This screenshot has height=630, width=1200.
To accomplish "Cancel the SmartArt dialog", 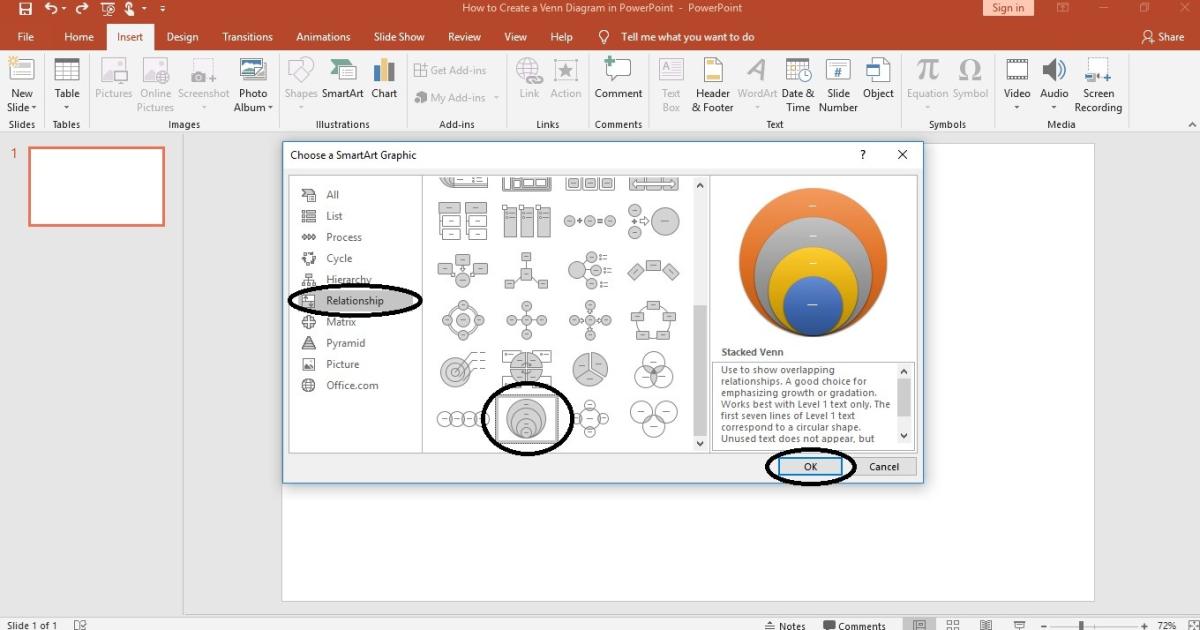I will tap(884, 466).
